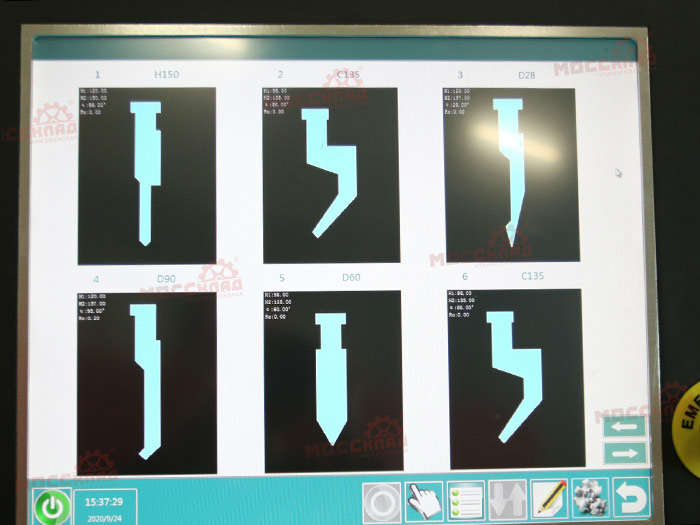700x525 pixels.
Task: Click the D60 label above tool 5
Action: pyautogui.click(x=351, y=277)
